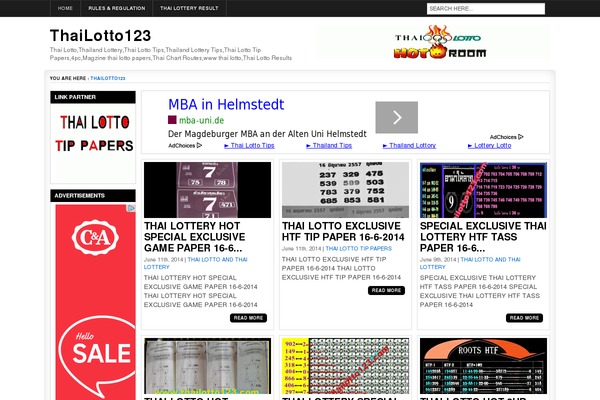Image resolution: width=600 pixels, height=400 pixels.
Task: Click the site tagline text under ThaiLotto123
Action: (x=171, y=54)
